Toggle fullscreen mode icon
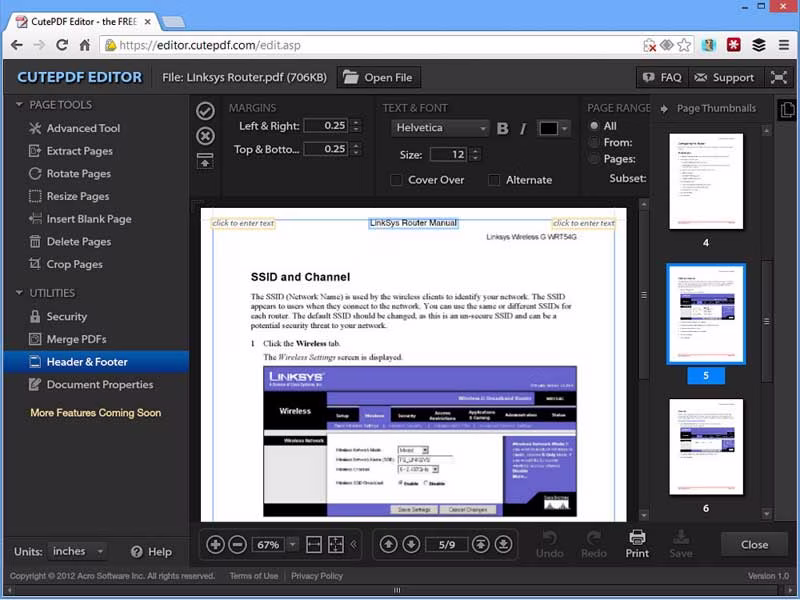Image resolution: width=800 pixels, height=600 pixels. (779, 78)
